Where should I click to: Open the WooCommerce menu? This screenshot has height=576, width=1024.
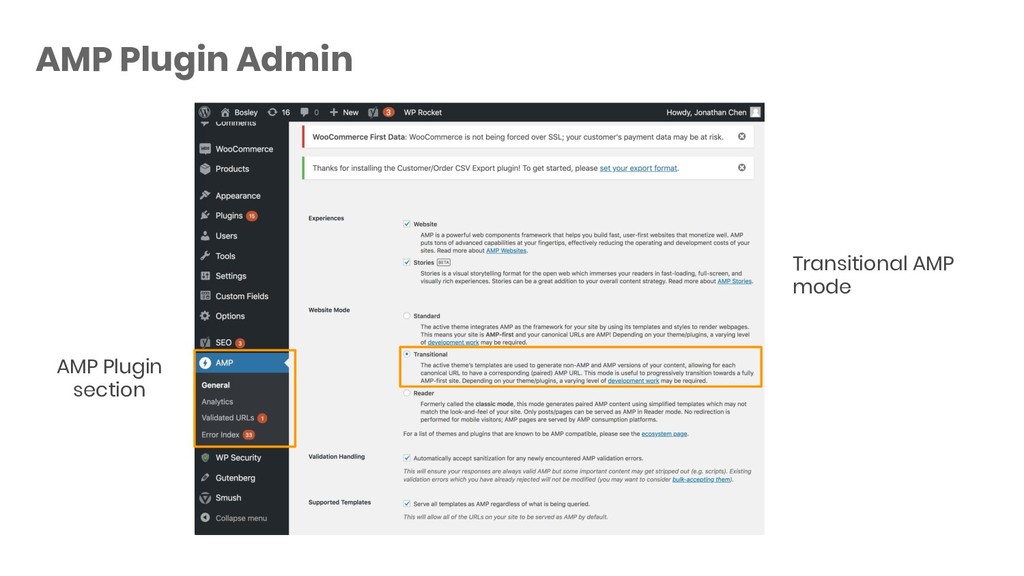click(x=242, y=149)
